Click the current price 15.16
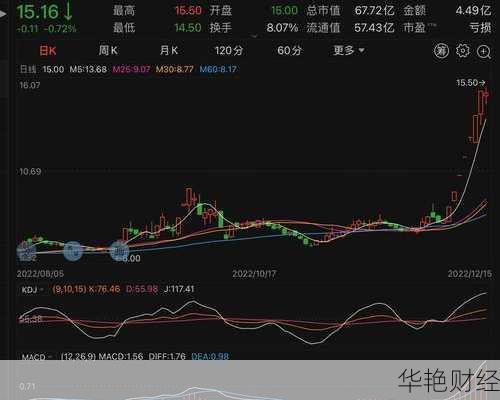This screenshot has width=500, height=400. 38,12
